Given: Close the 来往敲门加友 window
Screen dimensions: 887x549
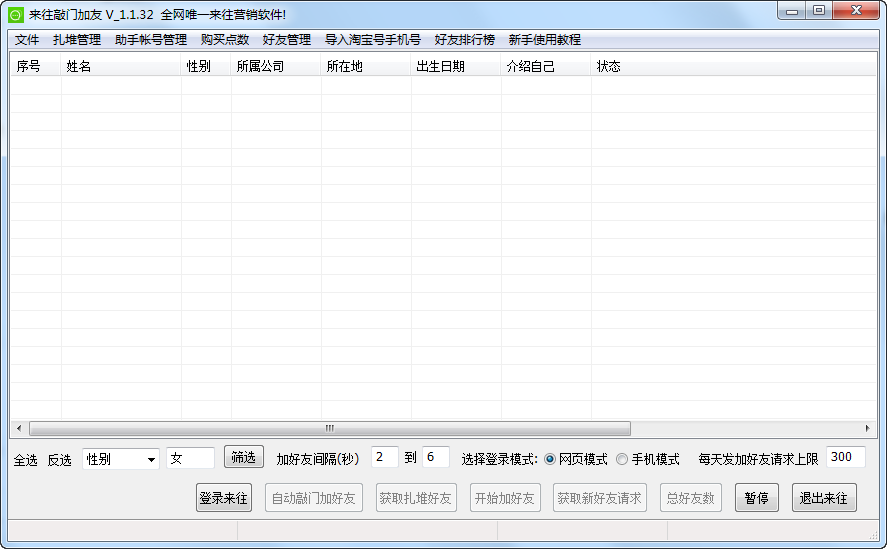Looking at the screenshot, I should coord(856,11).
